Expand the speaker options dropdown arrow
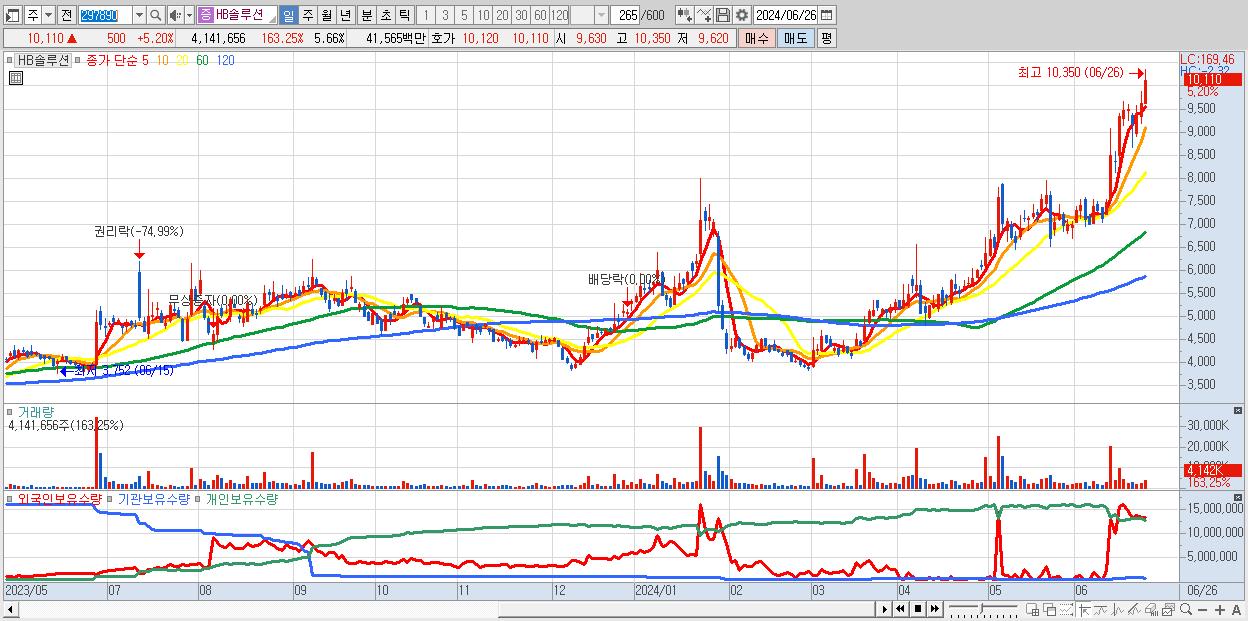Image resolution: width=1248 pixels, height=621 pixels. [189, 15]
